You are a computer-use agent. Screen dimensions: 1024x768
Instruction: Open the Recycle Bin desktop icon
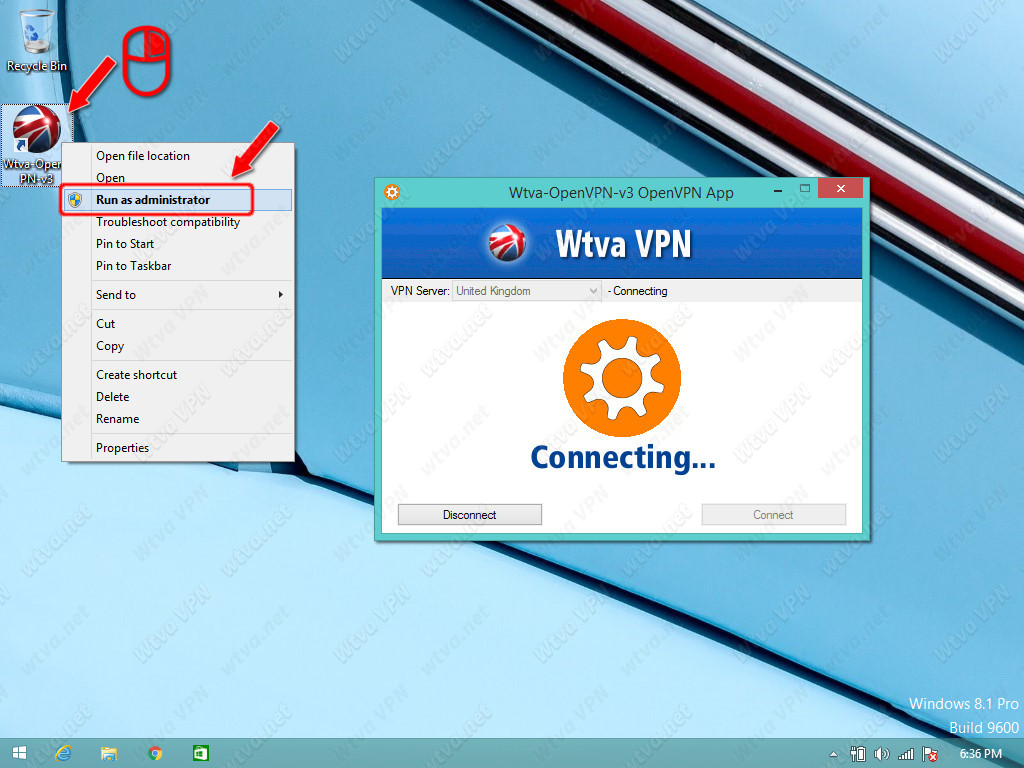(37, 38)
